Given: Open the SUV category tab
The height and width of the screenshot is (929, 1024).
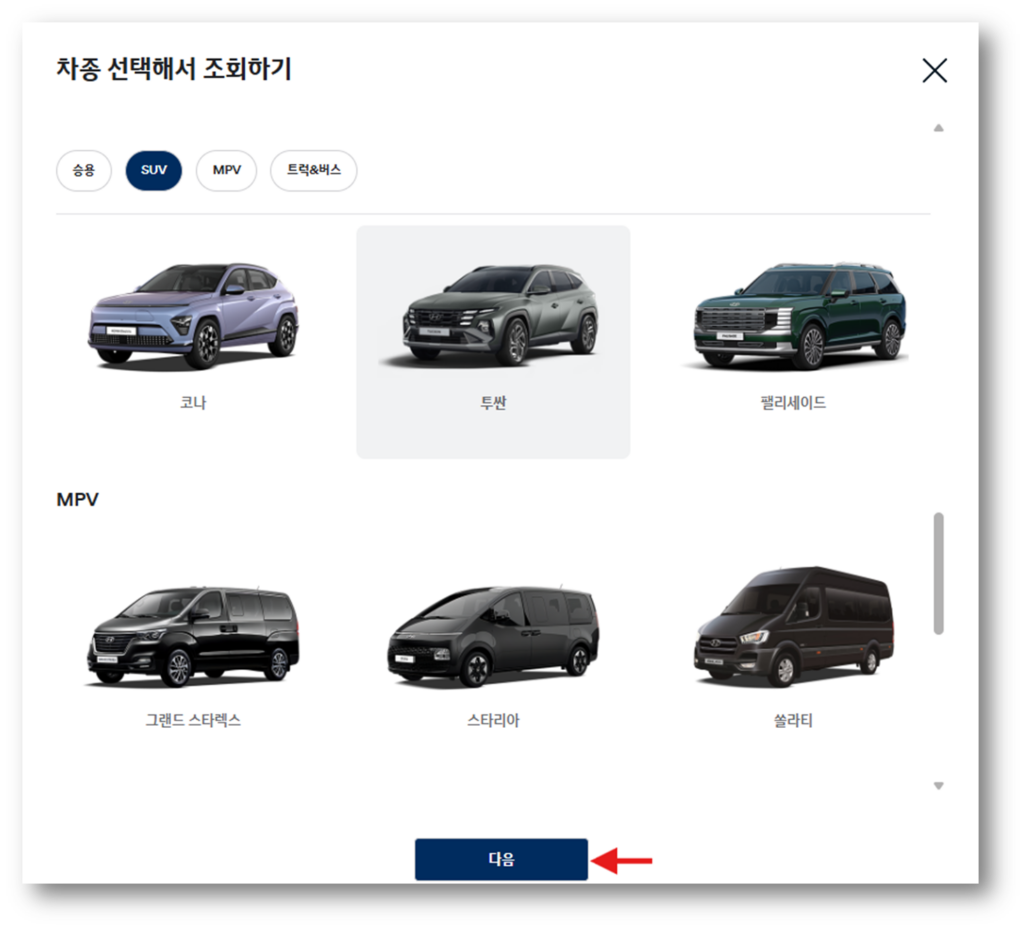Looking at the screenshot, I should pyautogui.click(x=152, y=170).
